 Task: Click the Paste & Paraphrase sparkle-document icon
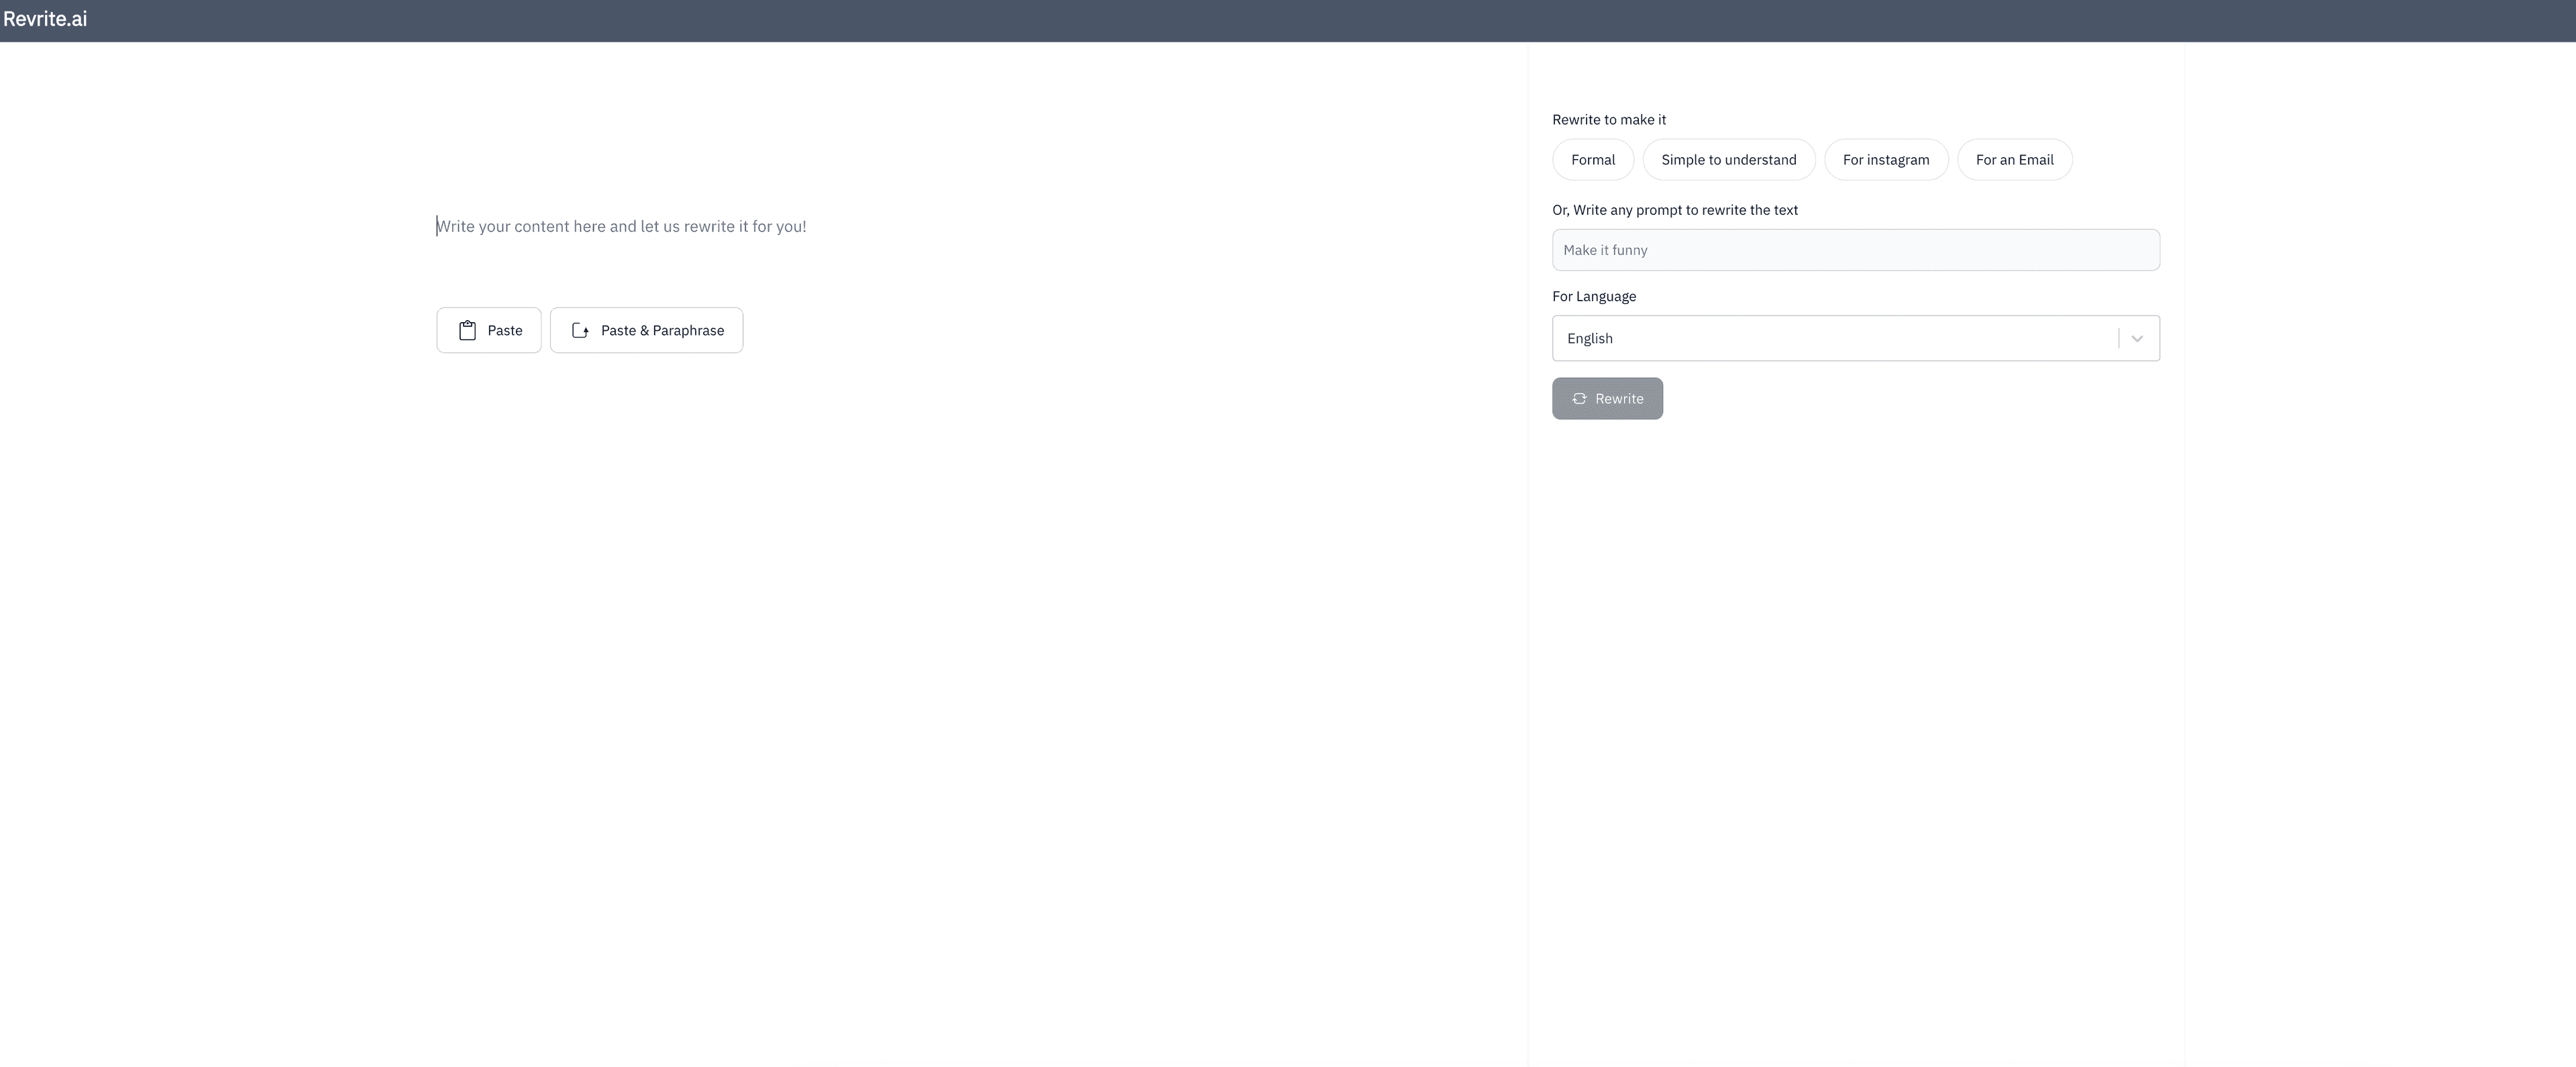[x=580, y=330]
